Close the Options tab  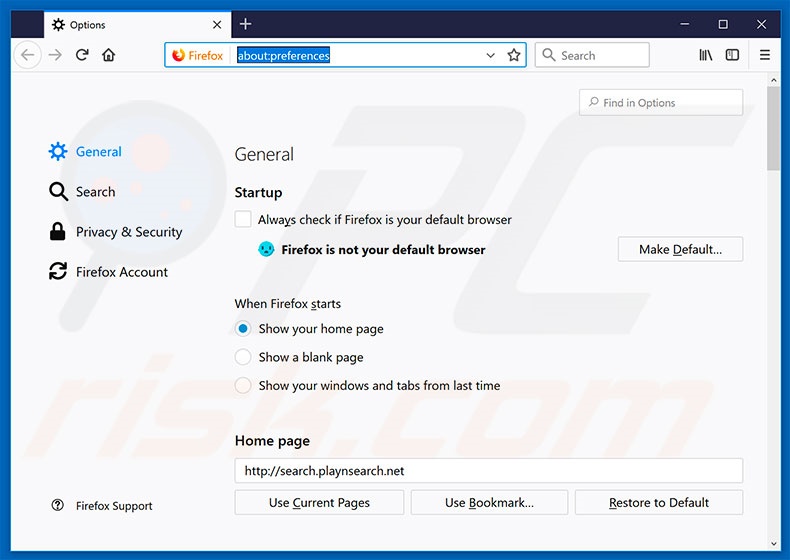(x=217, y=25)
